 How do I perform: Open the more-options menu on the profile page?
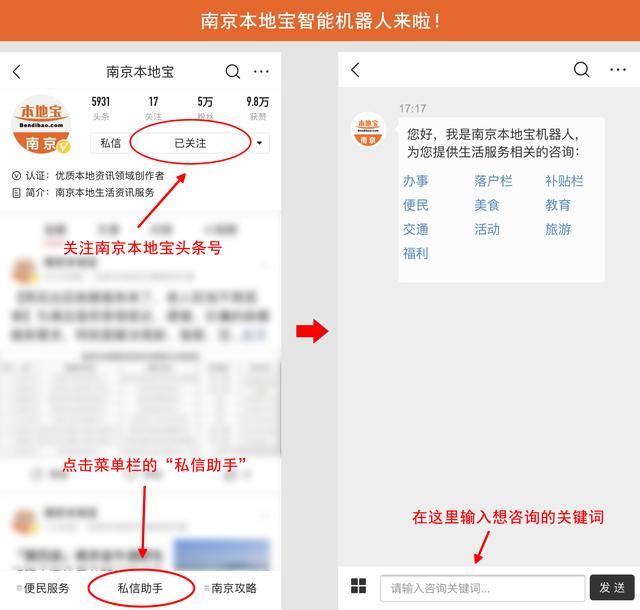pos(261,72)
